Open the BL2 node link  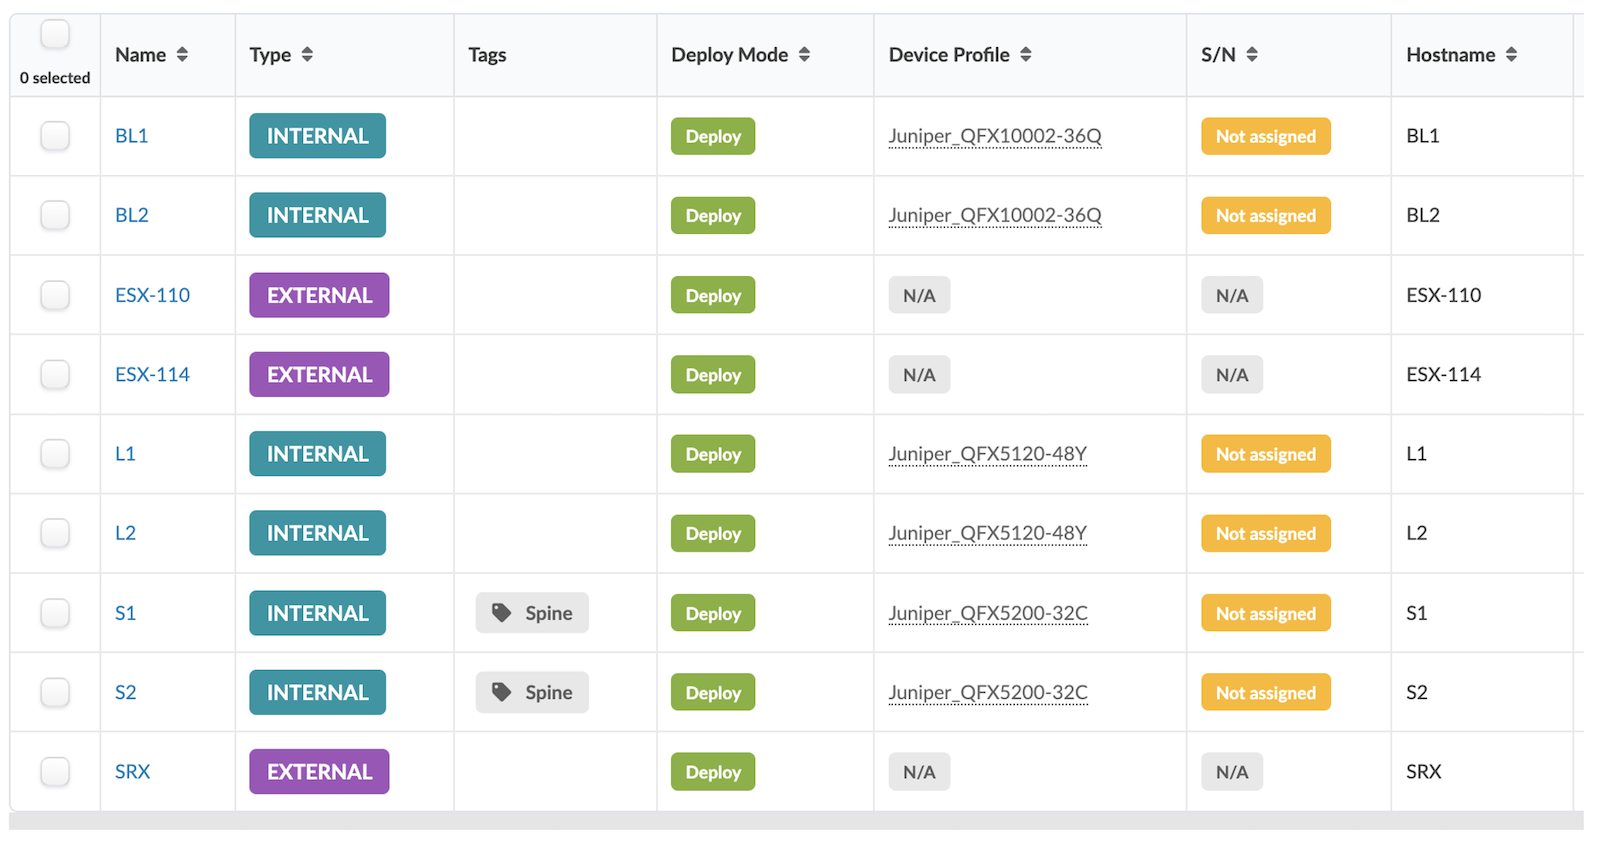point(132,215)
